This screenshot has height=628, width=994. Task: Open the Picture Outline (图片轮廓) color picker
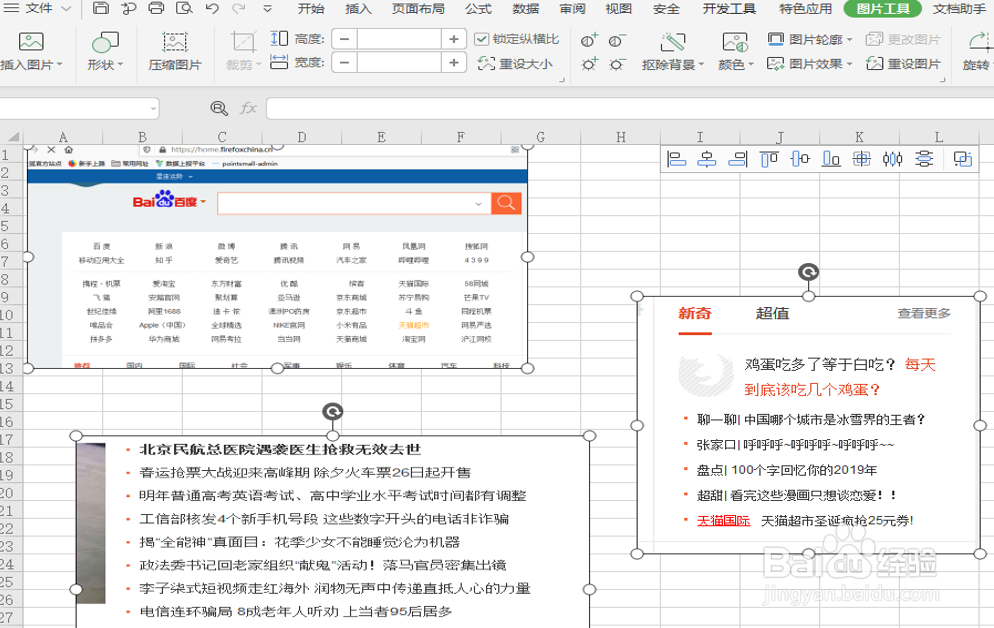pyautogui.click(x=812, y=37)
